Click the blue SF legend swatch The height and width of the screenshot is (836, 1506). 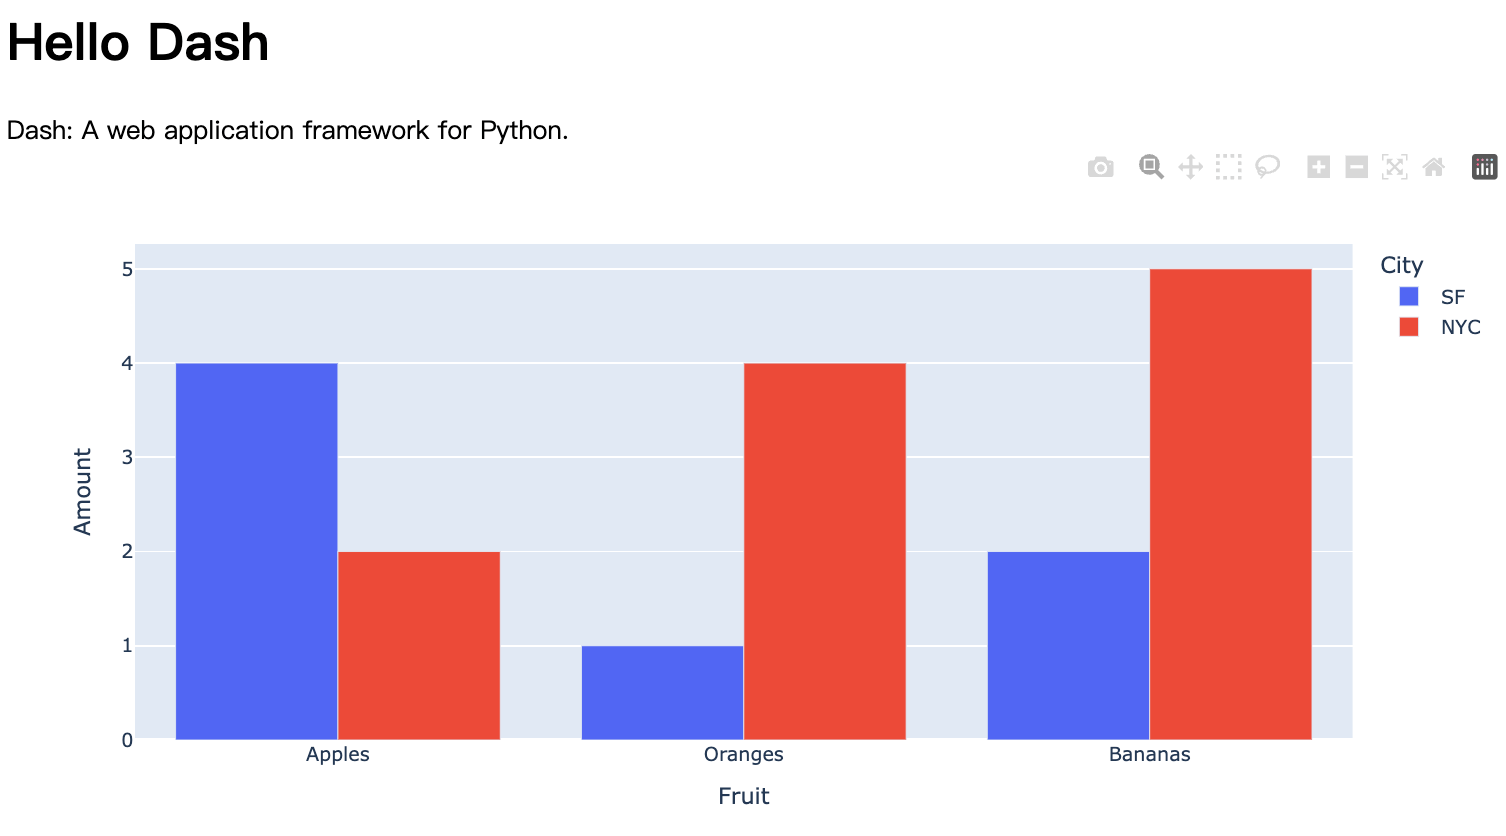[1409, 297]
